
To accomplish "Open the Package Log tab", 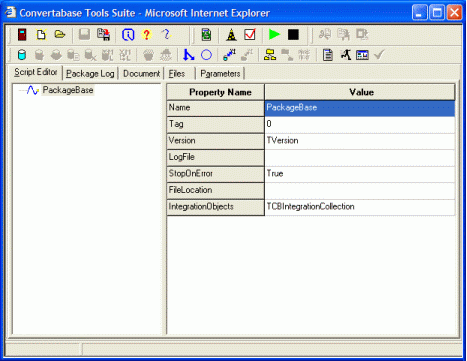I will (x=90, y=73).
